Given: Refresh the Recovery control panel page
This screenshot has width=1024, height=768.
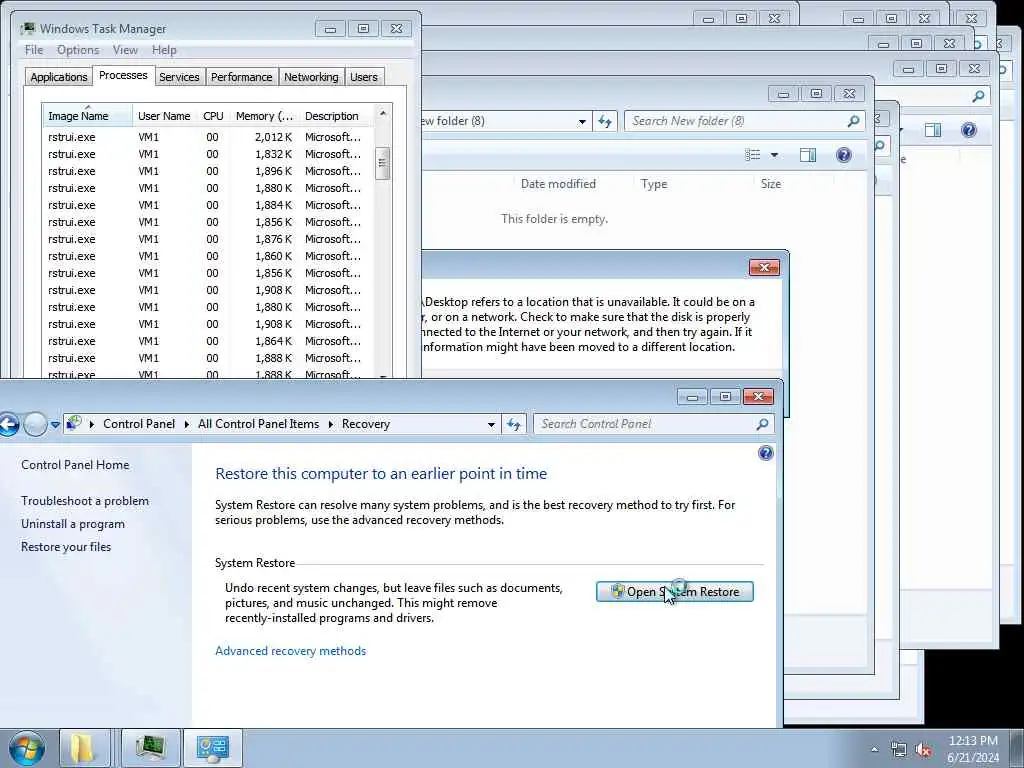Looking at the screenshot, I should pos(514,424).
